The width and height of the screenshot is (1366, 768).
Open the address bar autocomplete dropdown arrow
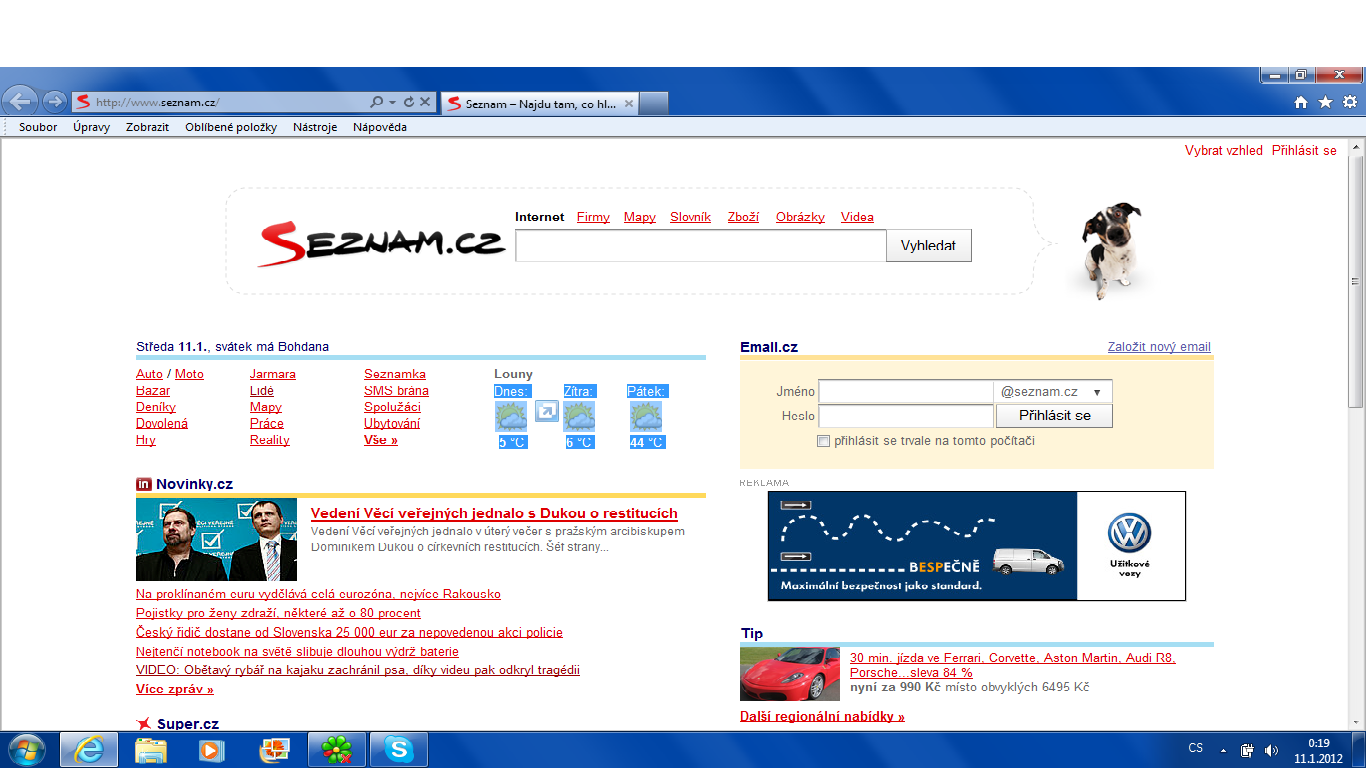pyautogui.click(x=393, y=102)
